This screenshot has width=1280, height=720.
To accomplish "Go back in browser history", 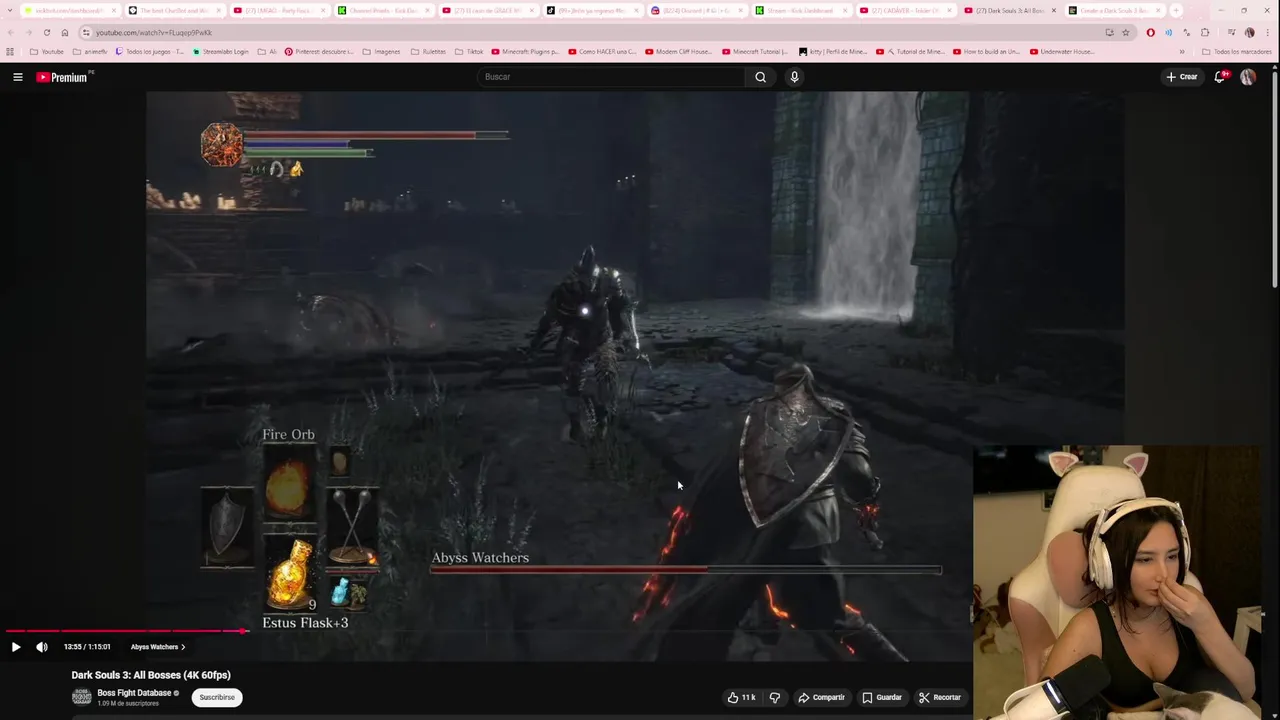I will pos(10,32).
